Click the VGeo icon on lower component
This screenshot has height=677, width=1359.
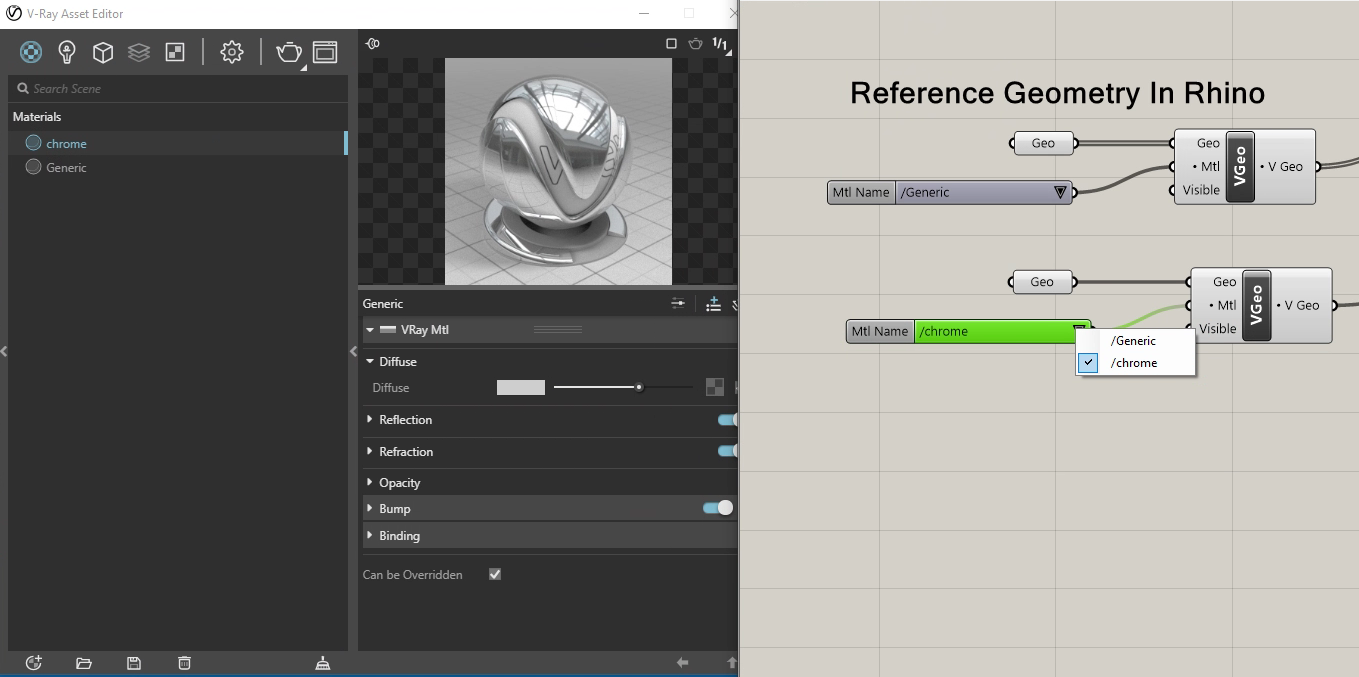click(1257, 305)
